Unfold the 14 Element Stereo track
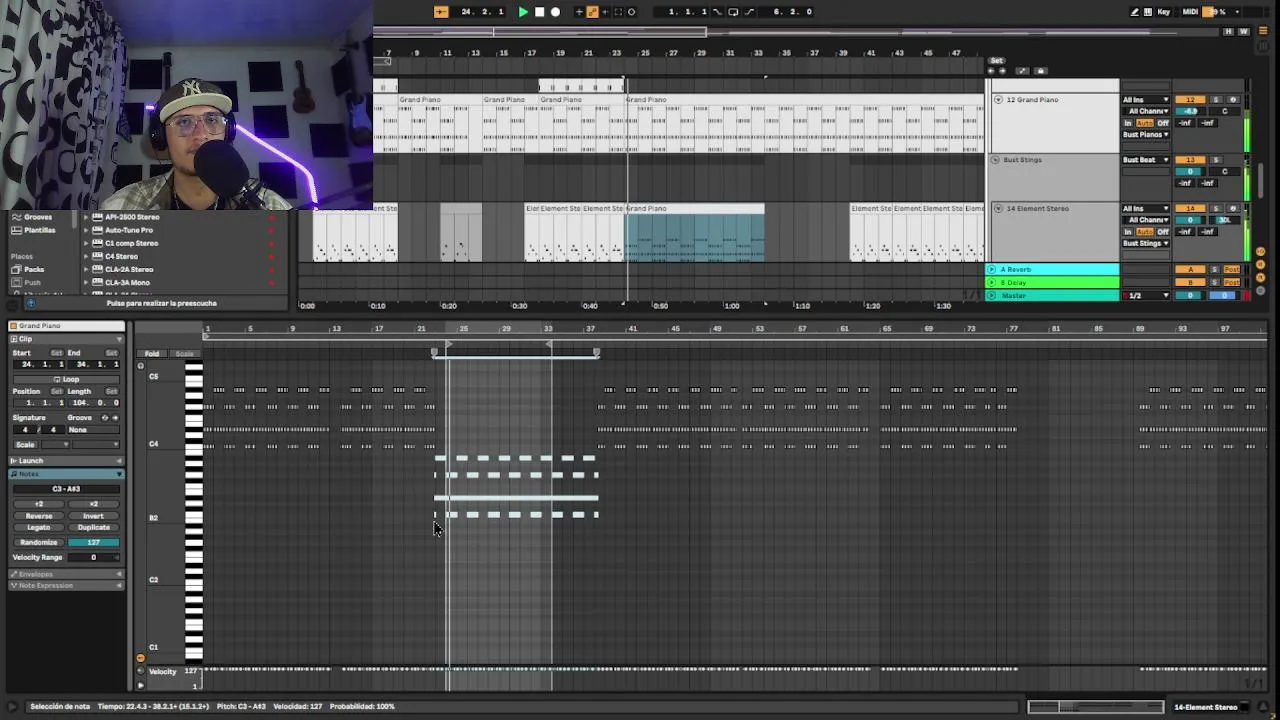This screenshot has height=720, width=1280. pos(998,209)
